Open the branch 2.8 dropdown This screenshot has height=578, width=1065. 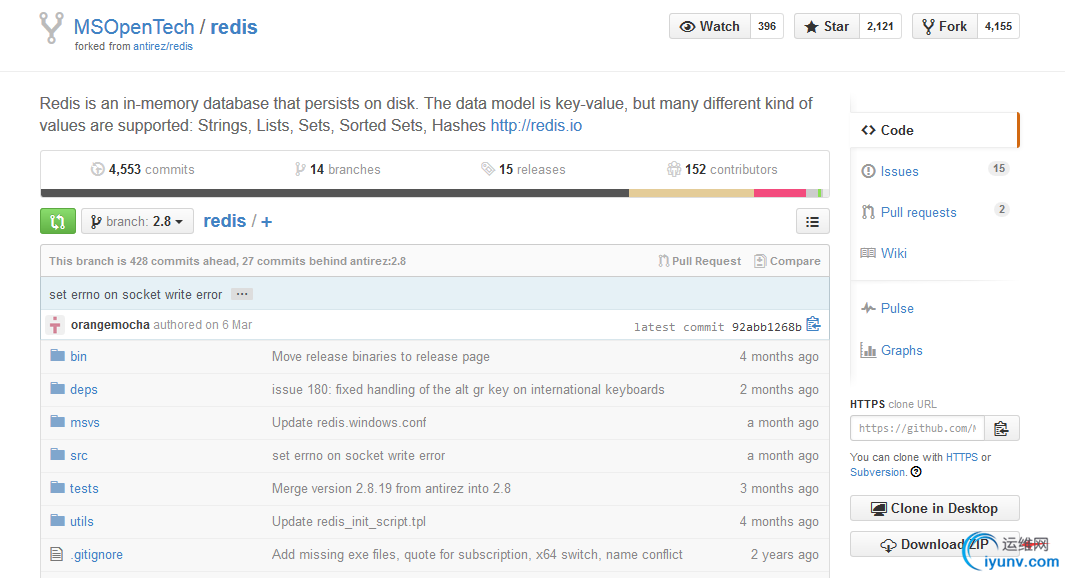(x=137, y=221)
